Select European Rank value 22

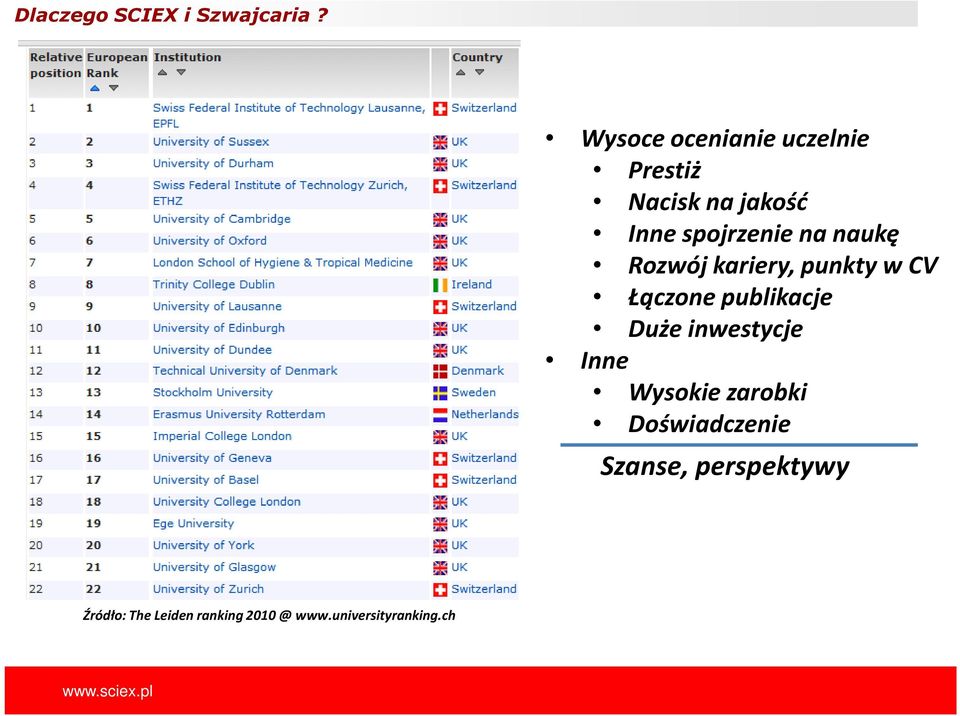[x=93, y=589]
